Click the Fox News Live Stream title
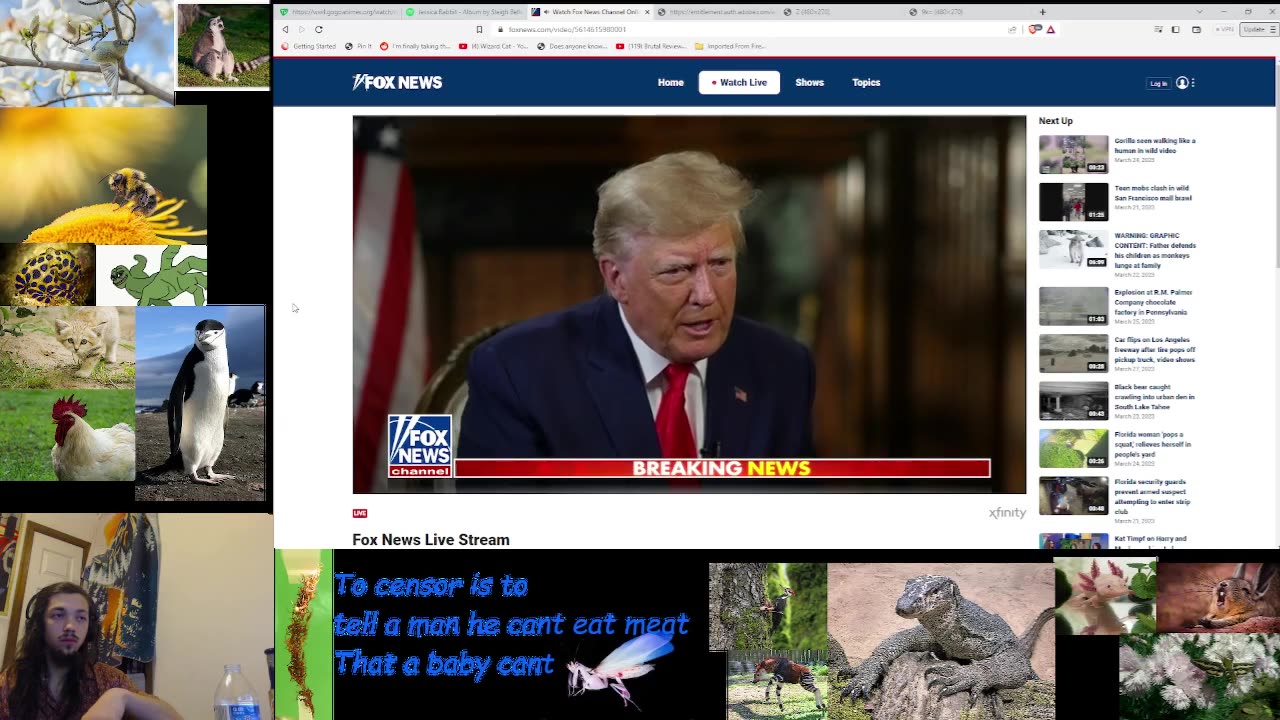Screen dimensions: 1280x720 431,540
